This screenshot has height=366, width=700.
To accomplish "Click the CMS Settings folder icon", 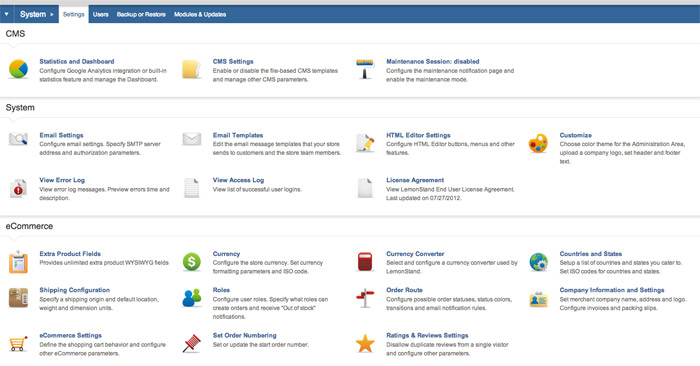I will (x=192, y=70).
